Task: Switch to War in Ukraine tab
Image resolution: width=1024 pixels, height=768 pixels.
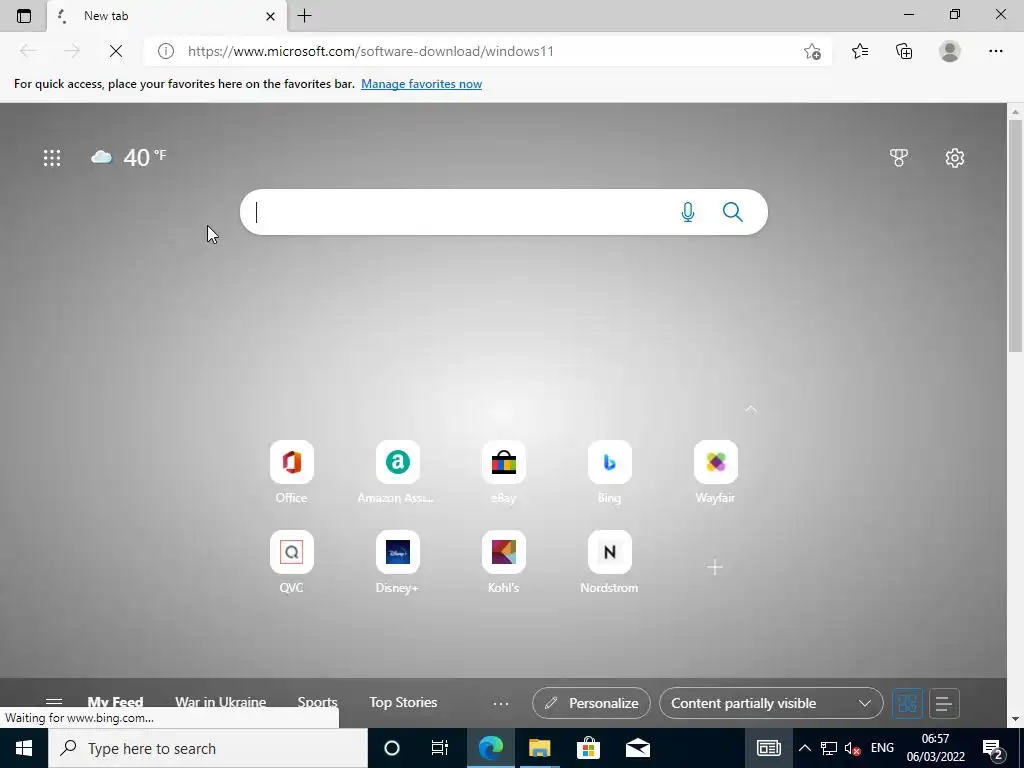Action: coord(221,702)
